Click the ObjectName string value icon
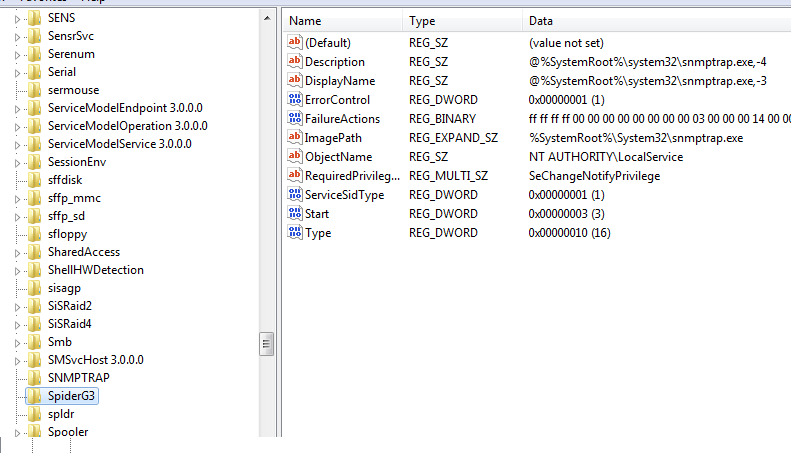Image resolution: width=791 pixels, height=453 pixels. (294, 156)
